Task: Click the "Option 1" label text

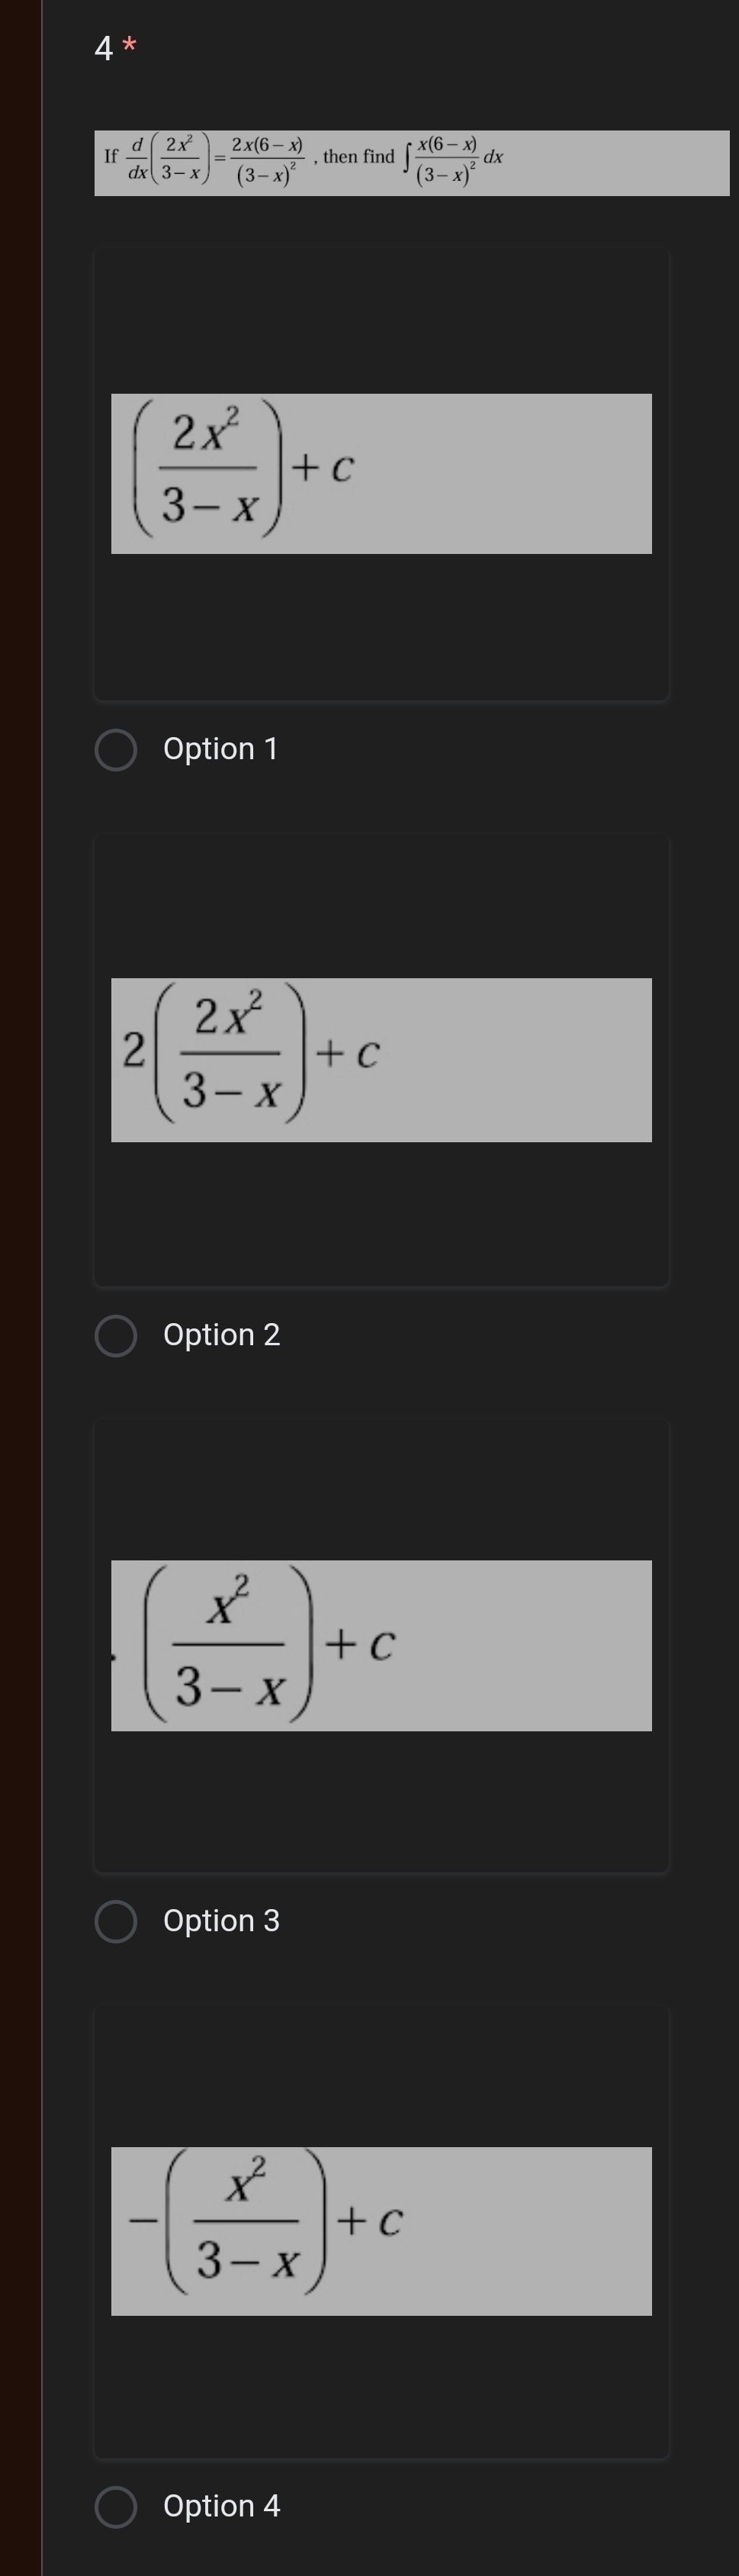Action: click(x=221, y=749)
